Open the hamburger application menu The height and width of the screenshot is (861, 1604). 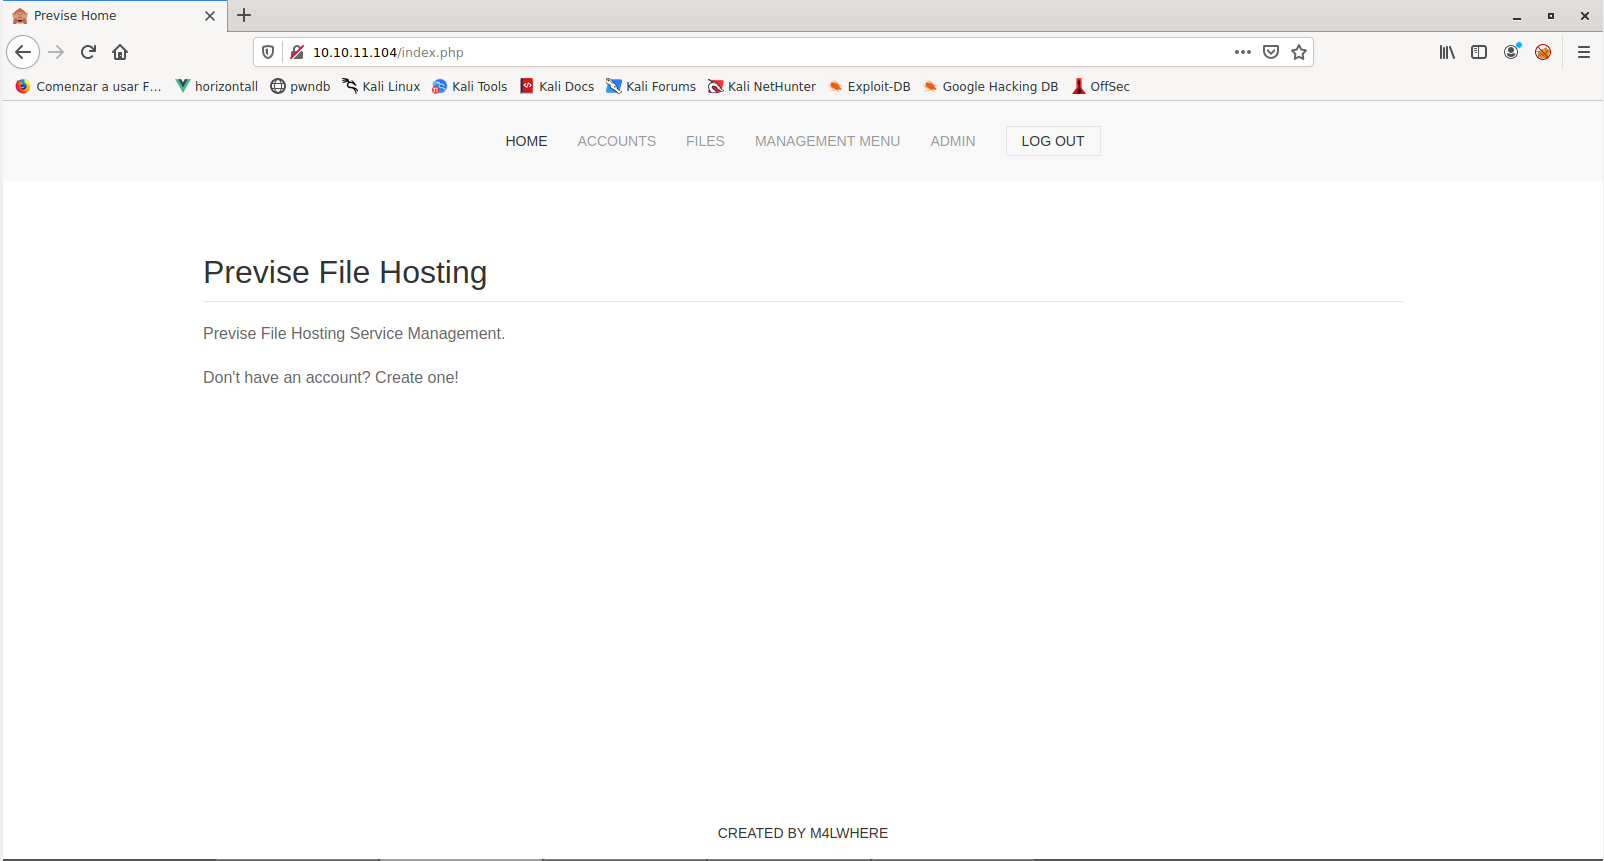(1584, 52)
